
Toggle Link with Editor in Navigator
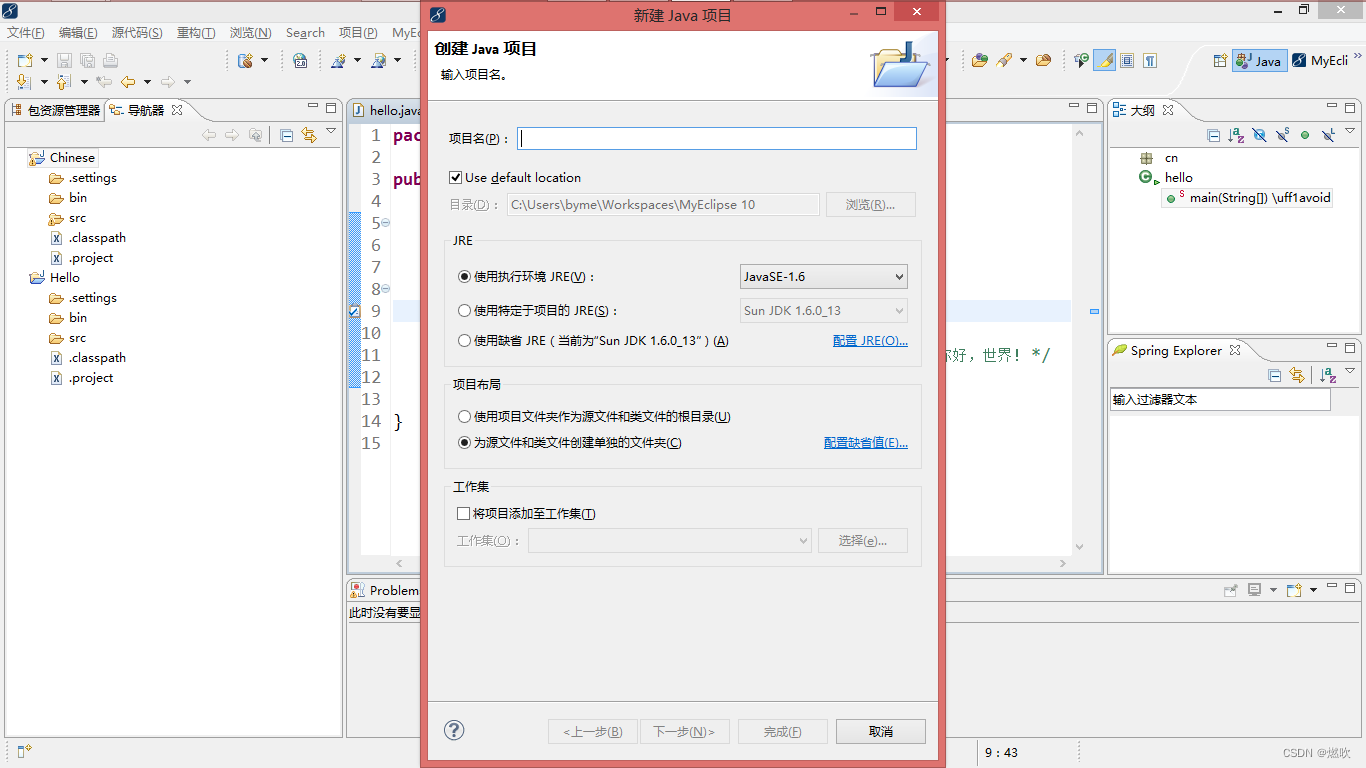point(309,135)
